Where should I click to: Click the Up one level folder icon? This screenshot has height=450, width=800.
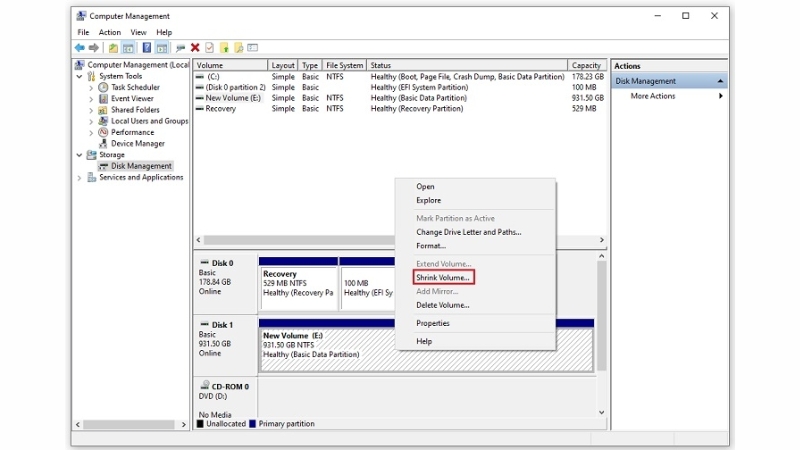click(x=113, y=47)
